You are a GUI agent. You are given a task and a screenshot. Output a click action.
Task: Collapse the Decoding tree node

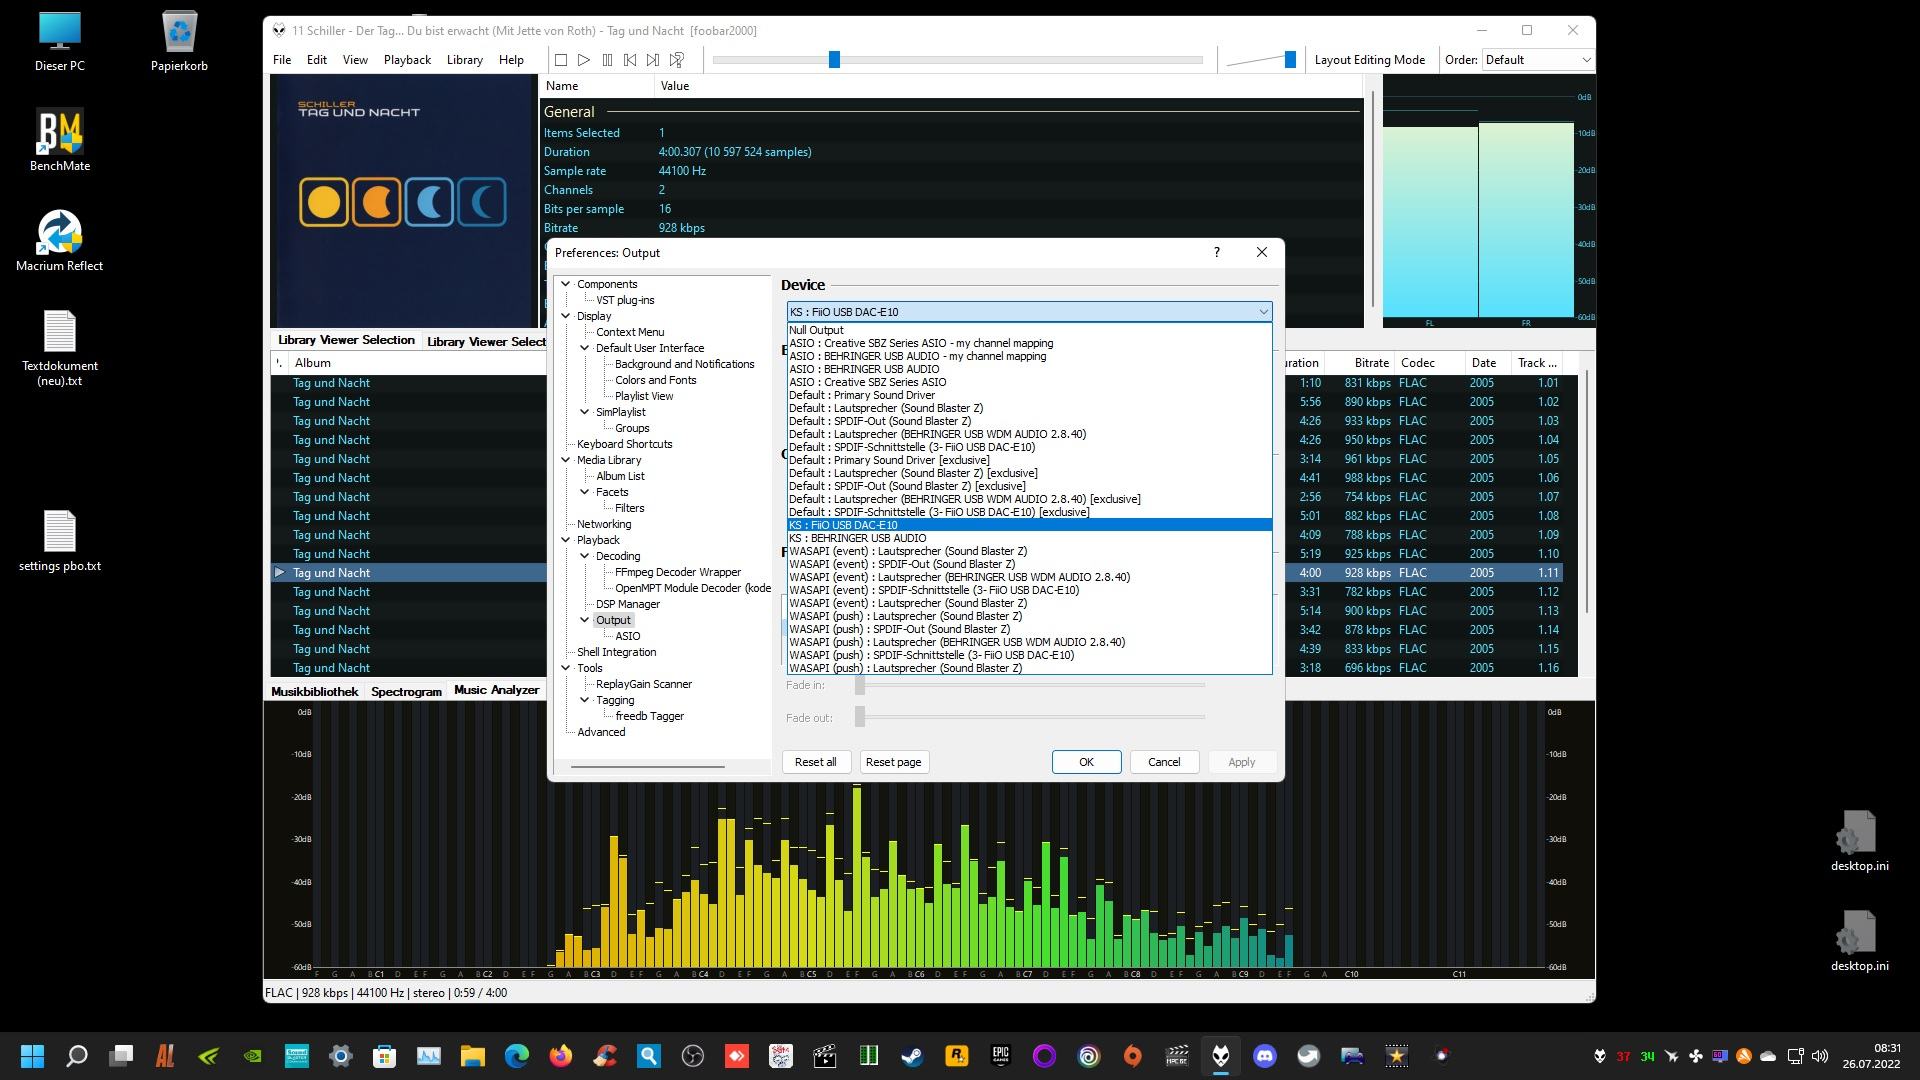[x=585, y=556]
